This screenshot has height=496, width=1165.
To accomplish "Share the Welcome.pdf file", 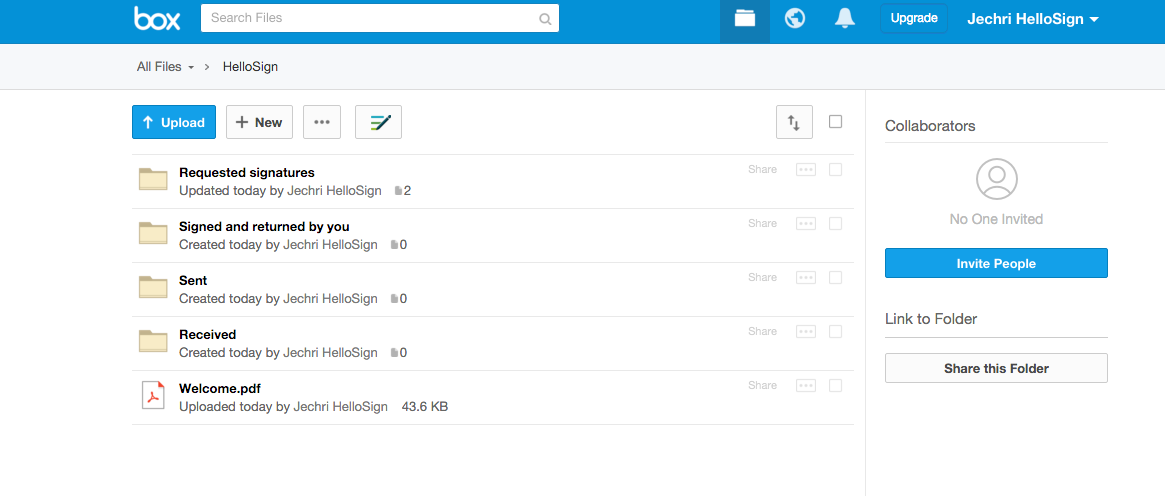I will [x=762, y=385].
